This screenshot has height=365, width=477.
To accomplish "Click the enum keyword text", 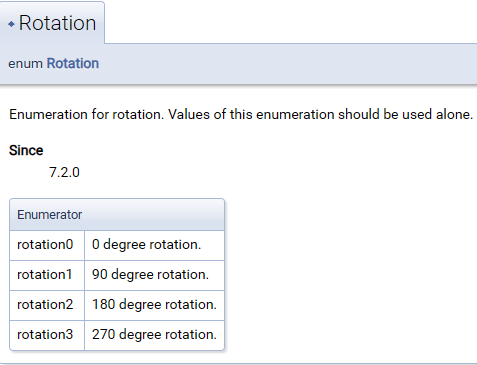I will tap(25, 64).
